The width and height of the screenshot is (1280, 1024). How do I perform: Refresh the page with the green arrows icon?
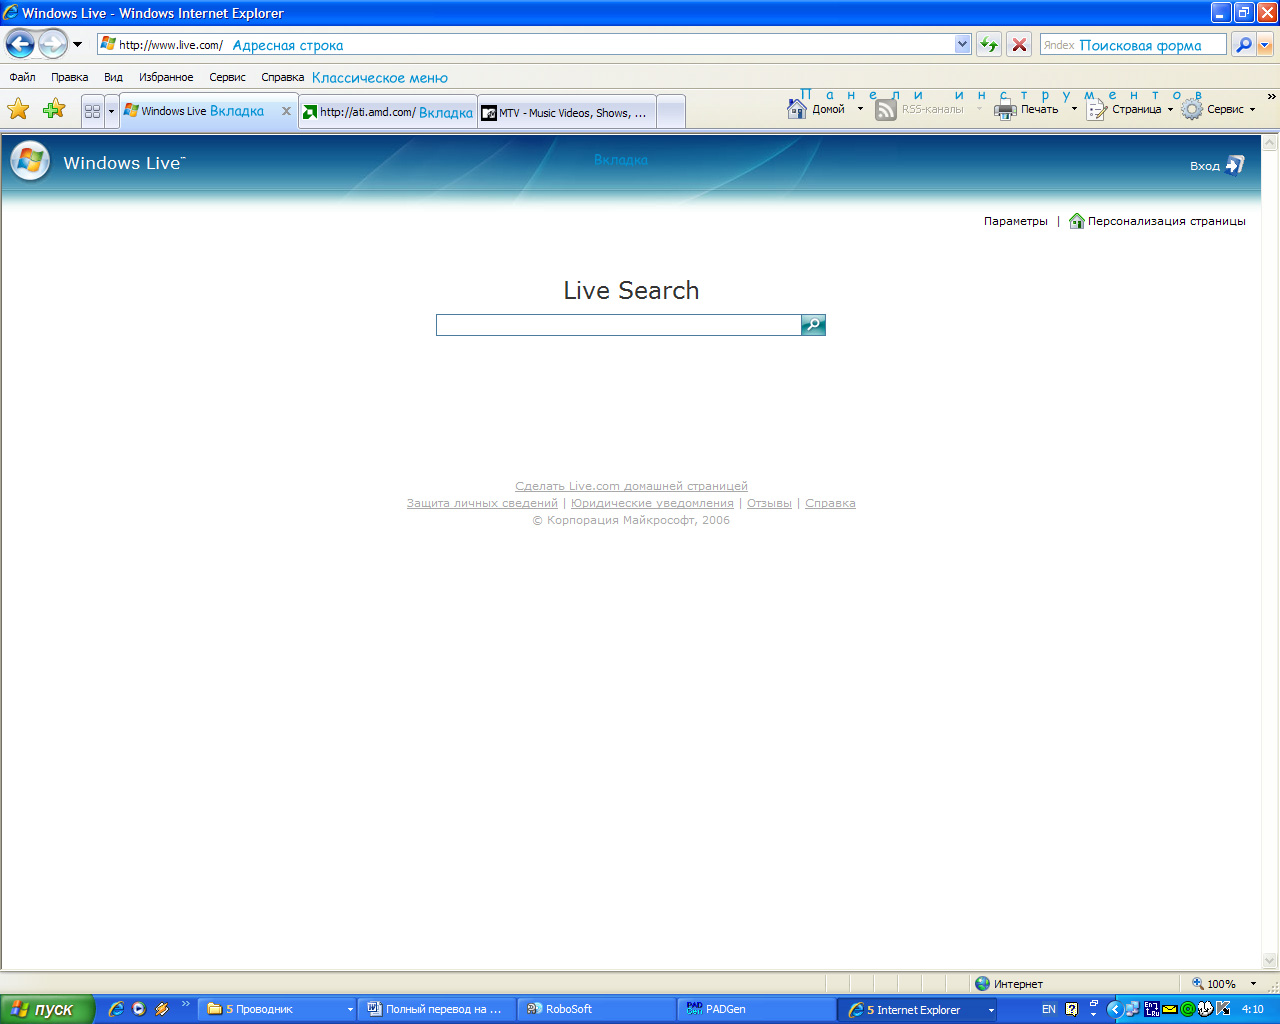click(x=989, y=45)
